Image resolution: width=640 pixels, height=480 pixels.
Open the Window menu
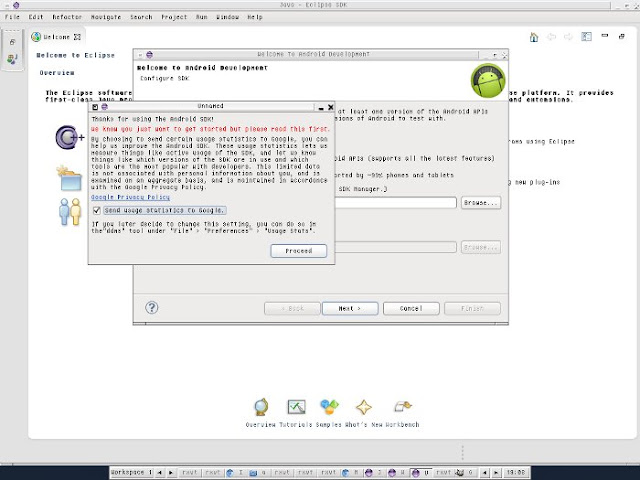(227, 17)
